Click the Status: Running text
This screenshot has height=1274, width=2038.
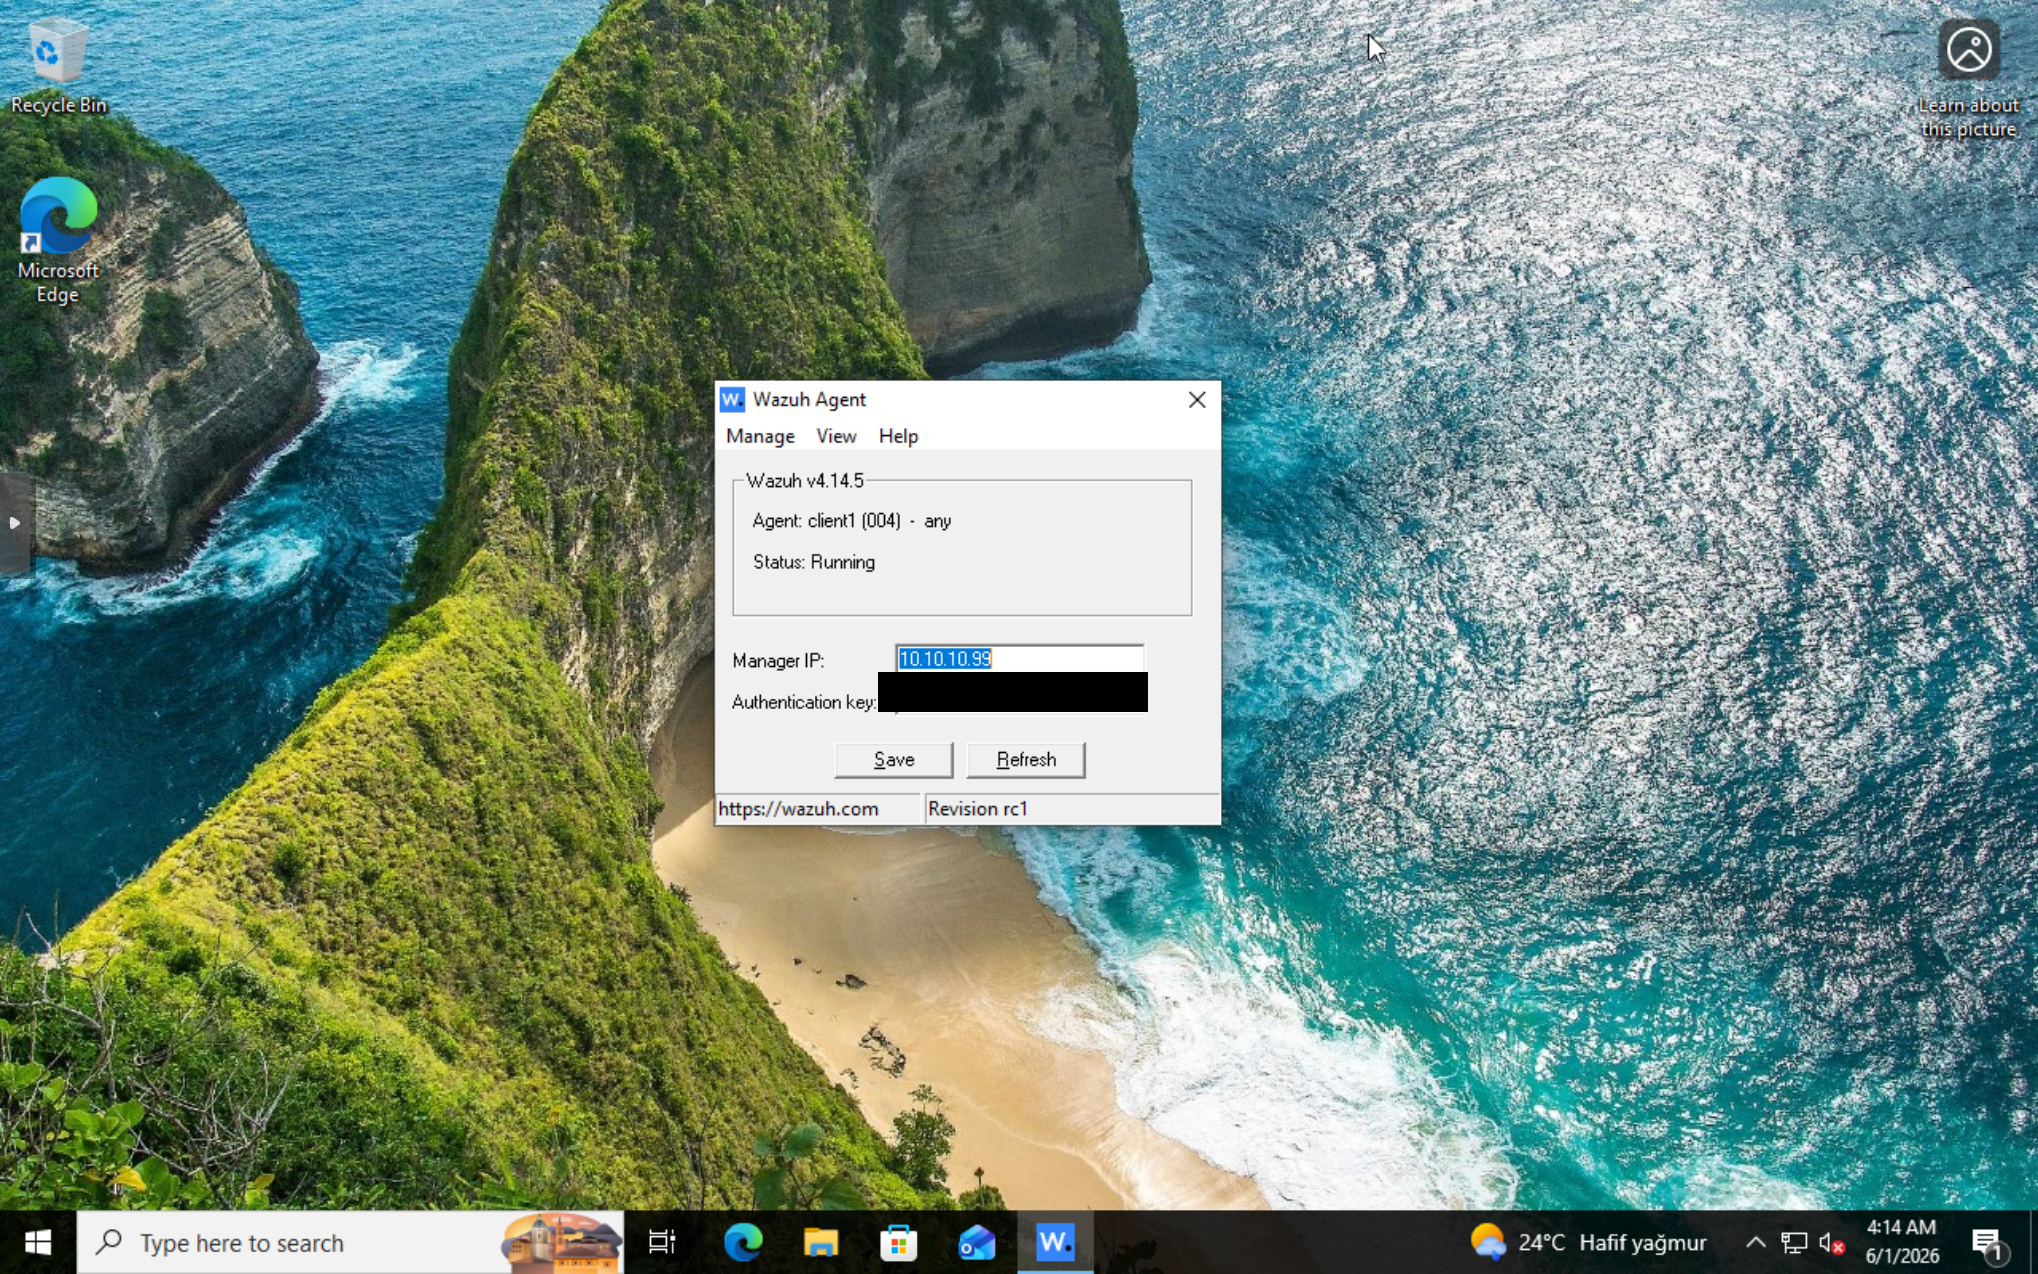[x=814, y=562]
